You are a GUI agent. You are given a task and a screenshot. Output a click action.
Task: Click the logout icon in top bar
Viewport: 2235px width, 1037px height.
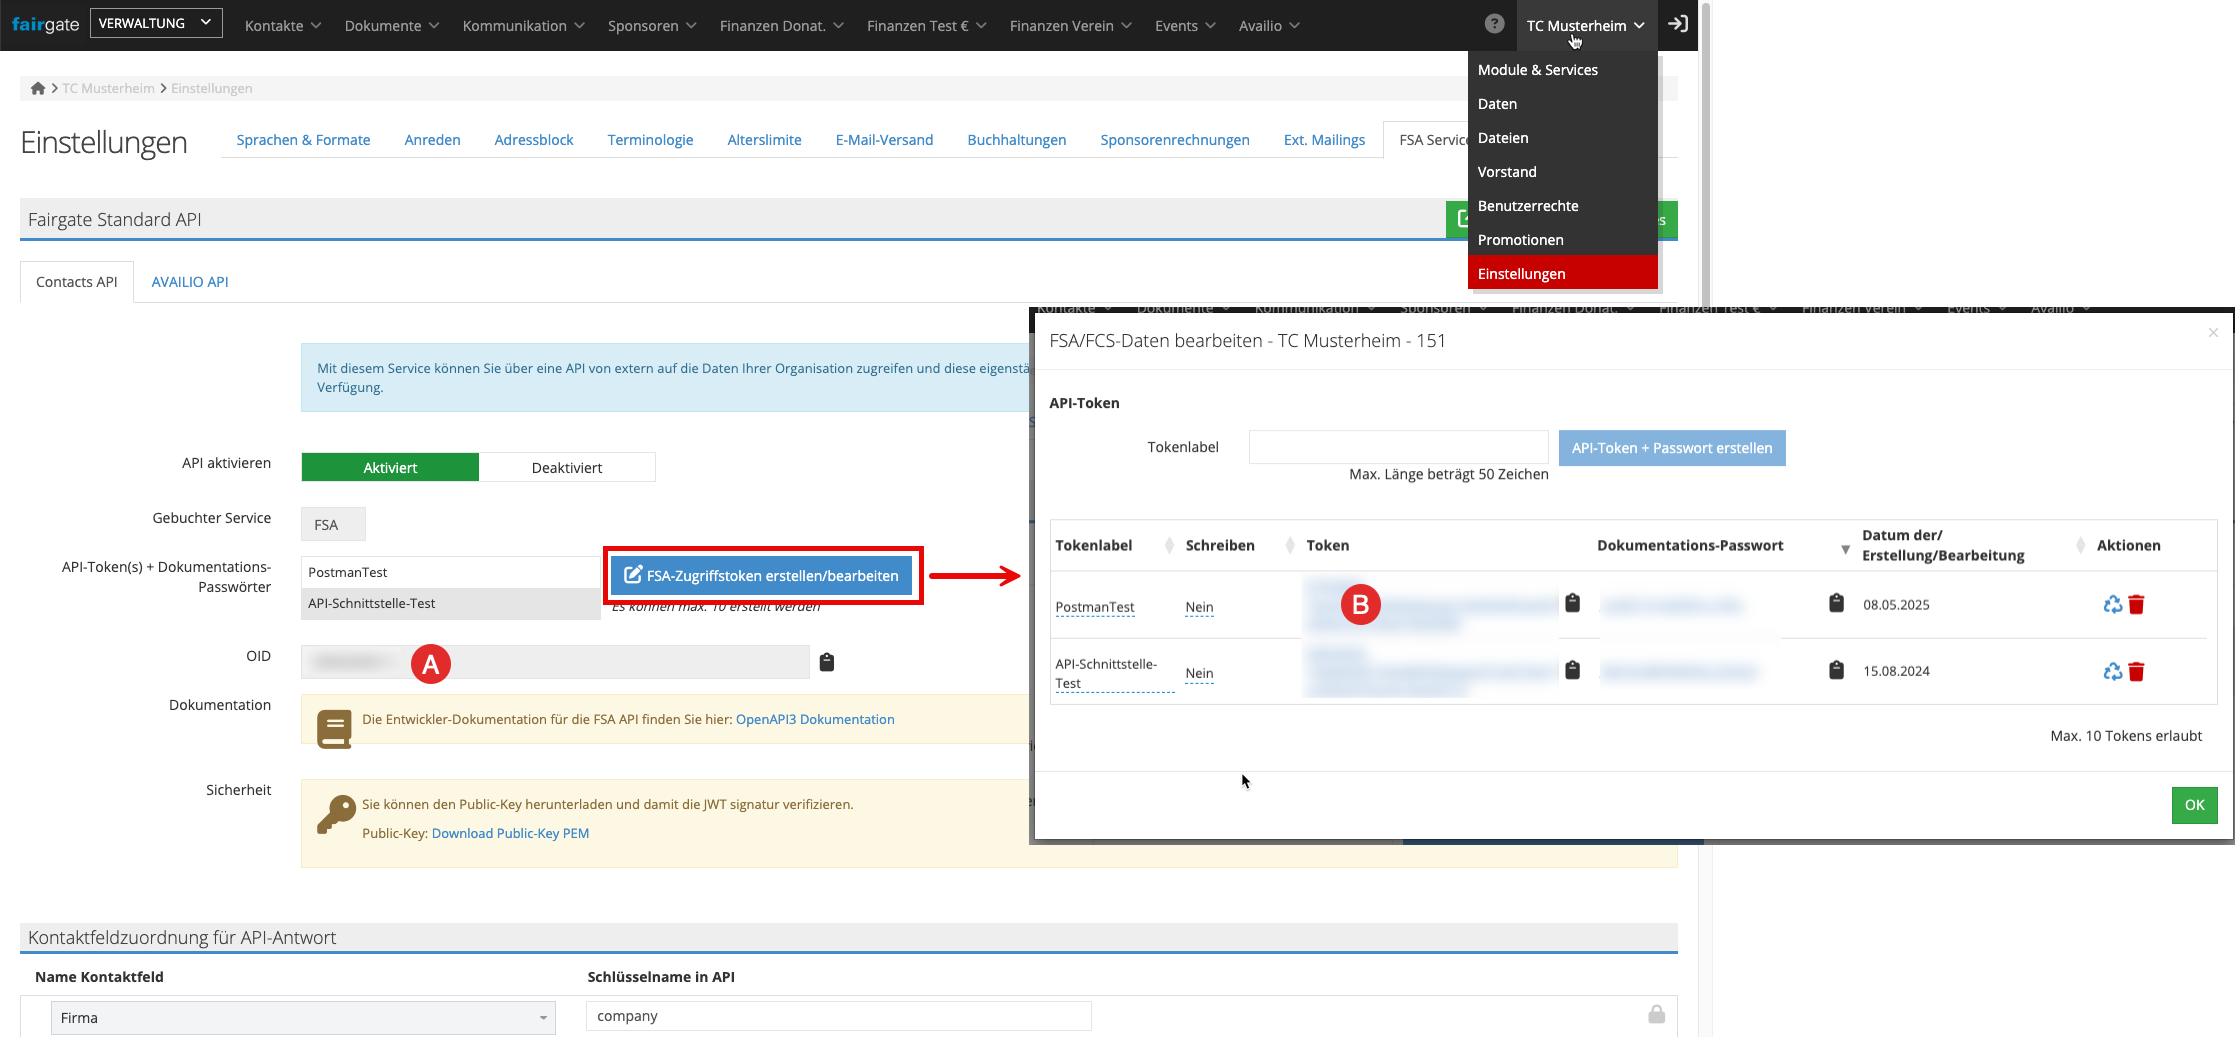(x=1678, y=24)
